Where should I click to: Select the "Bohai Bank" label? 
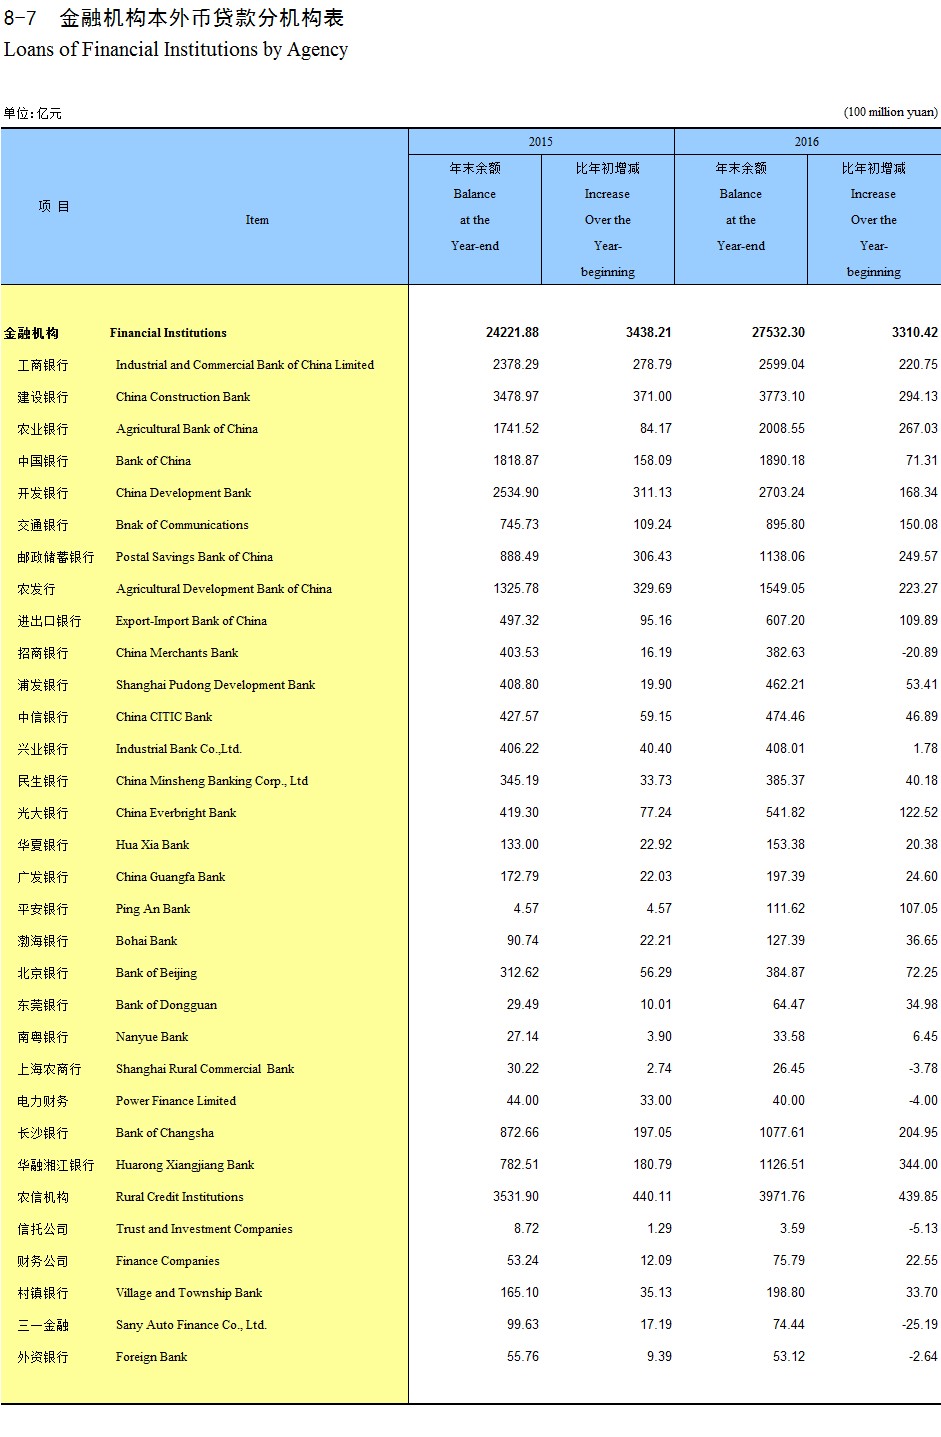146,941
